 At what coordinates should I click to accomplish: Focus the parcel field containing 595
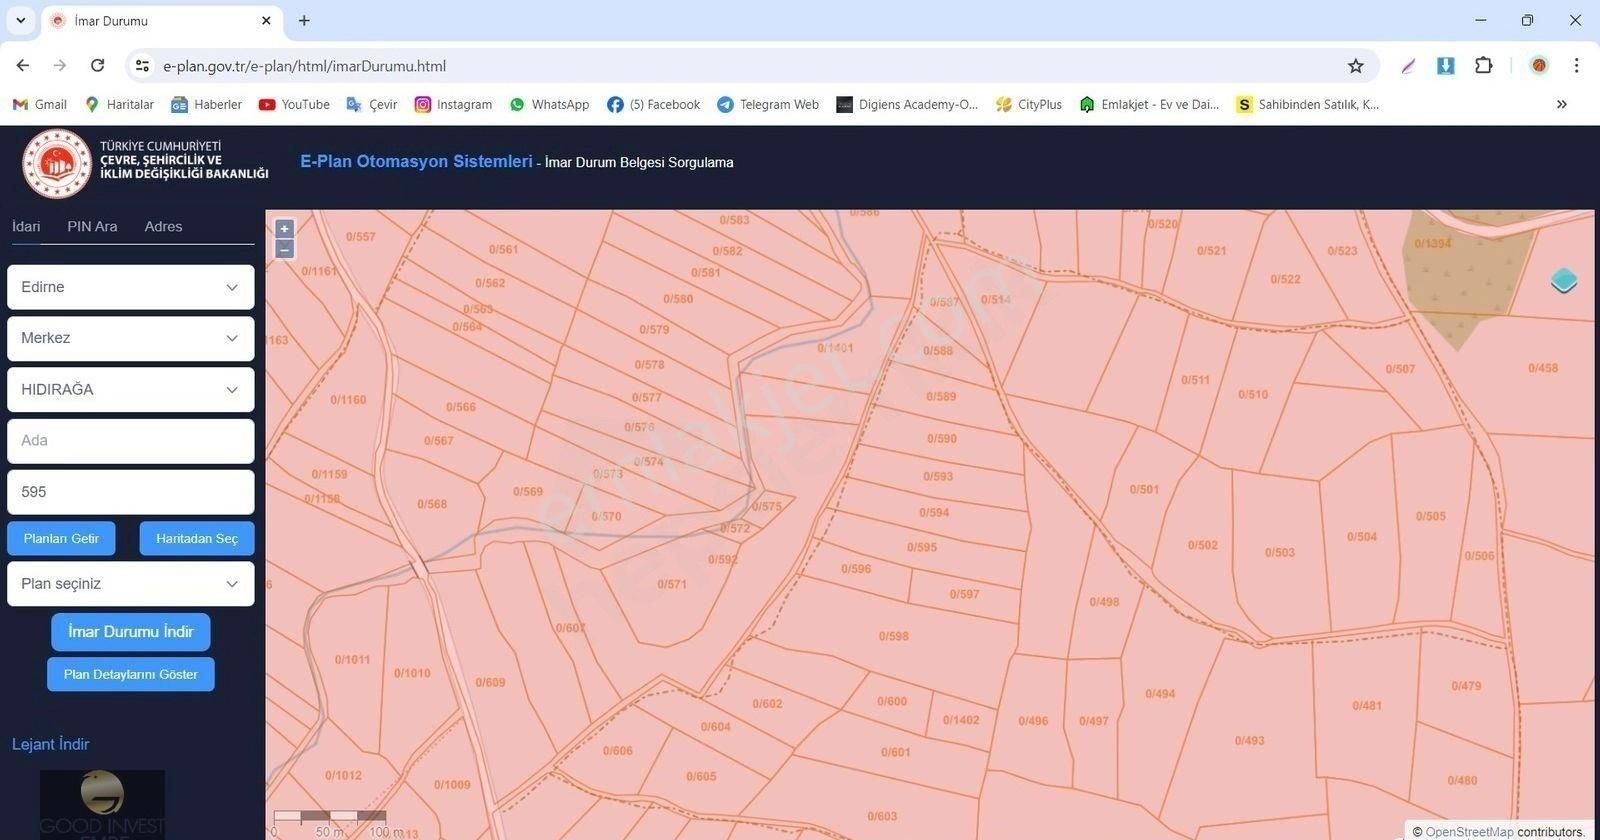(x=131, y=492)
